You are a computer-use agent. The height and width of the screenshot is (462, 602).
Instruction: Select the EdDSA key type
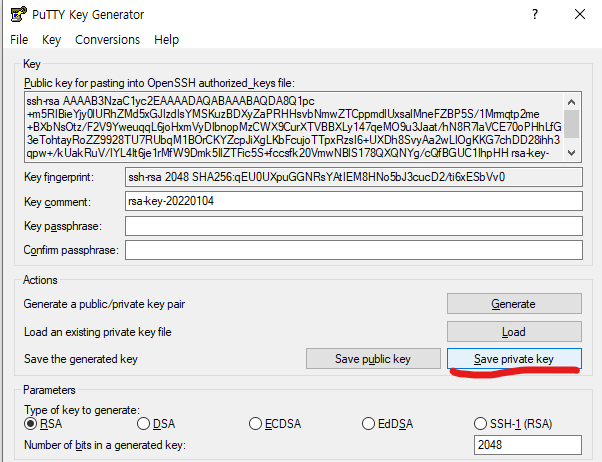(x=387, y=424)
